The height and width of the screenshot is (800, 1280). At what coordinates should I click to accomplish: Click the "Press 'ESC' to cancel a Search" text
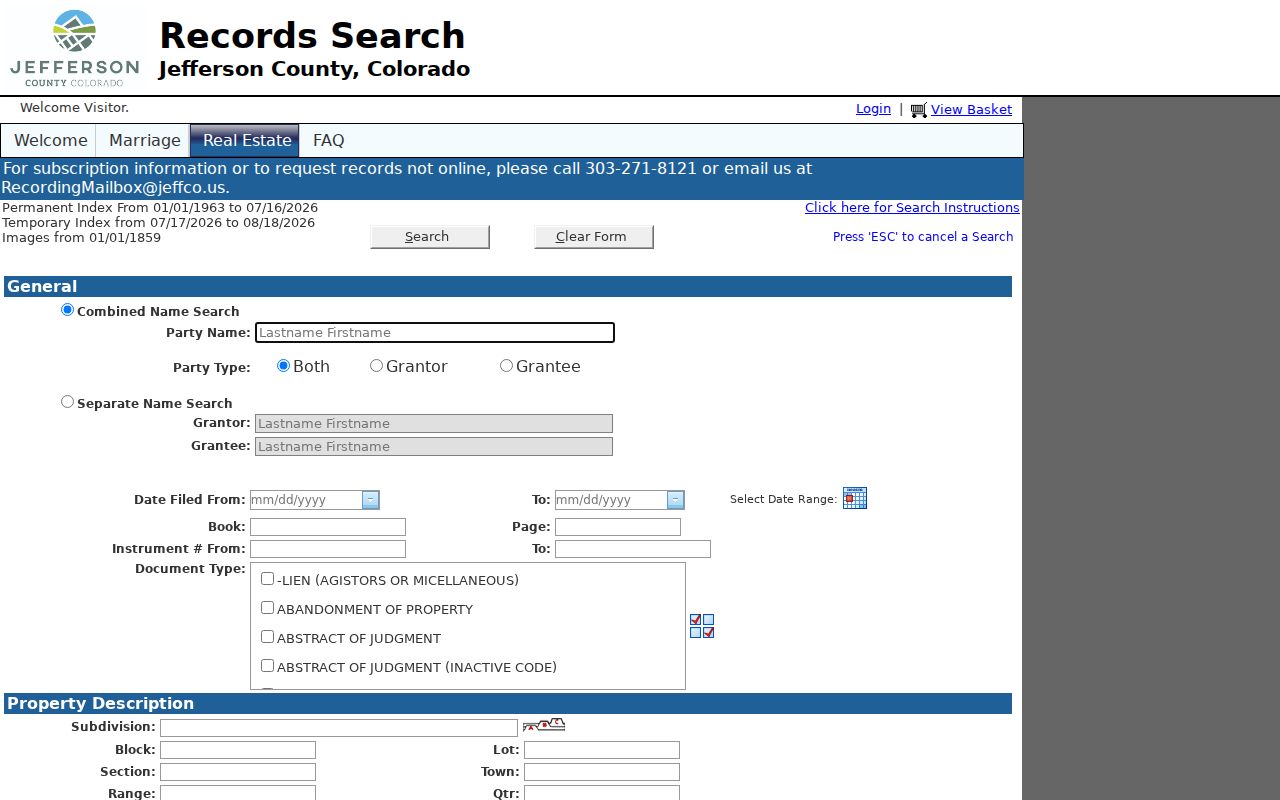[923, 237]
